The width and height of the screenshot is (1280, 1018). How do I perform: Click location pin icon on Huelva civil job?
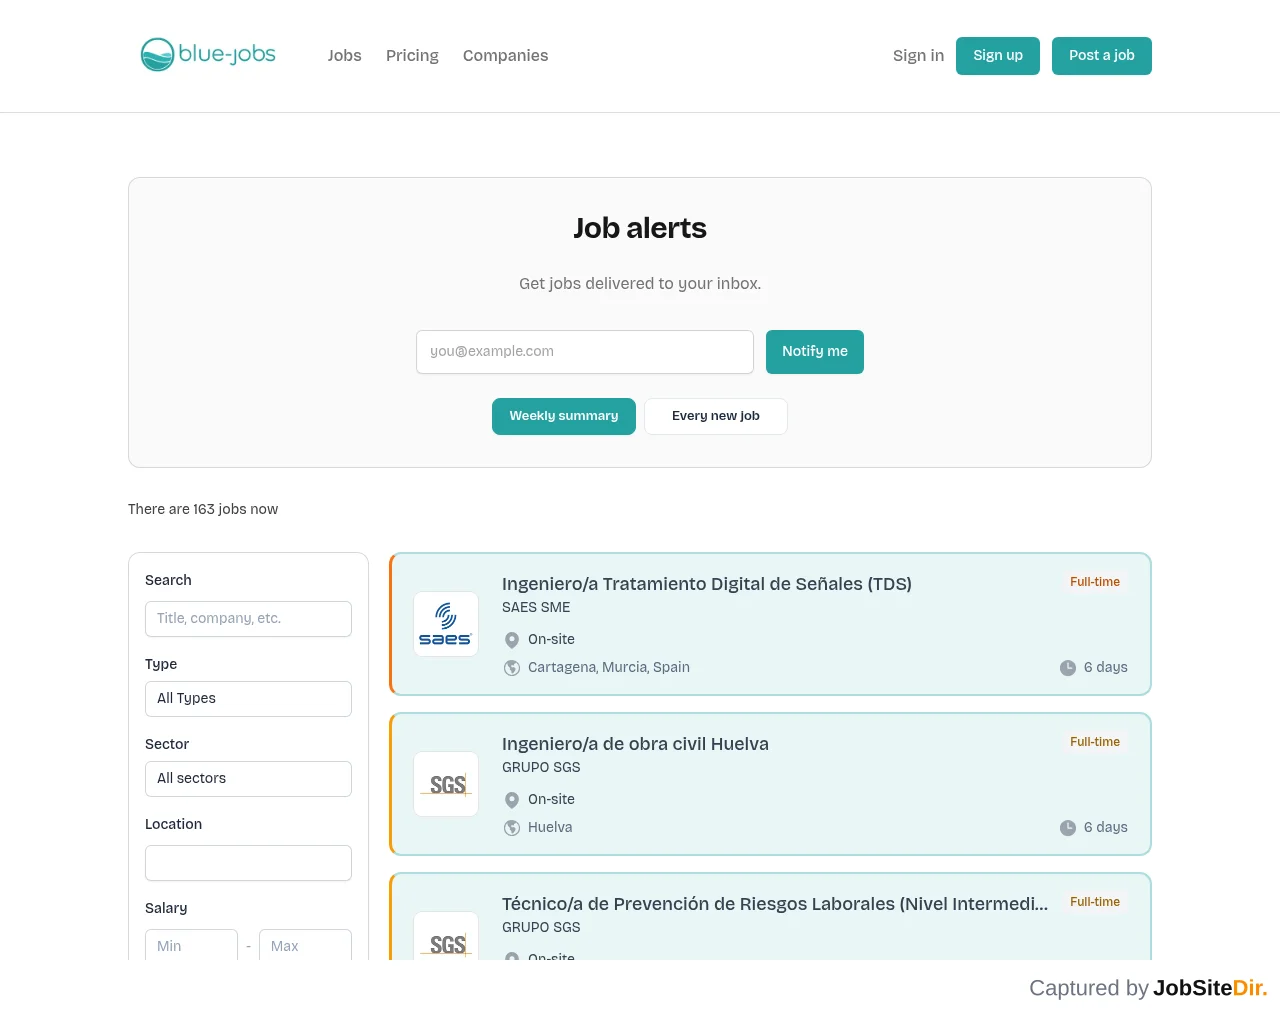(x=512, y=800)
